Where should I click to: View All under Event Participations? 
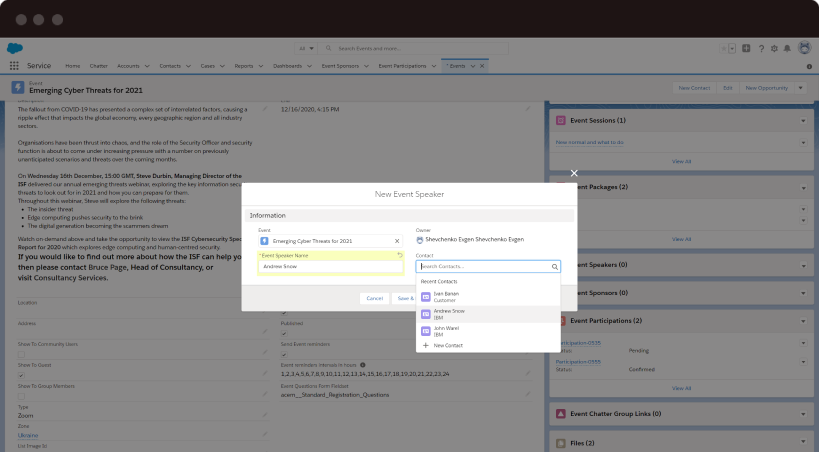681,388
